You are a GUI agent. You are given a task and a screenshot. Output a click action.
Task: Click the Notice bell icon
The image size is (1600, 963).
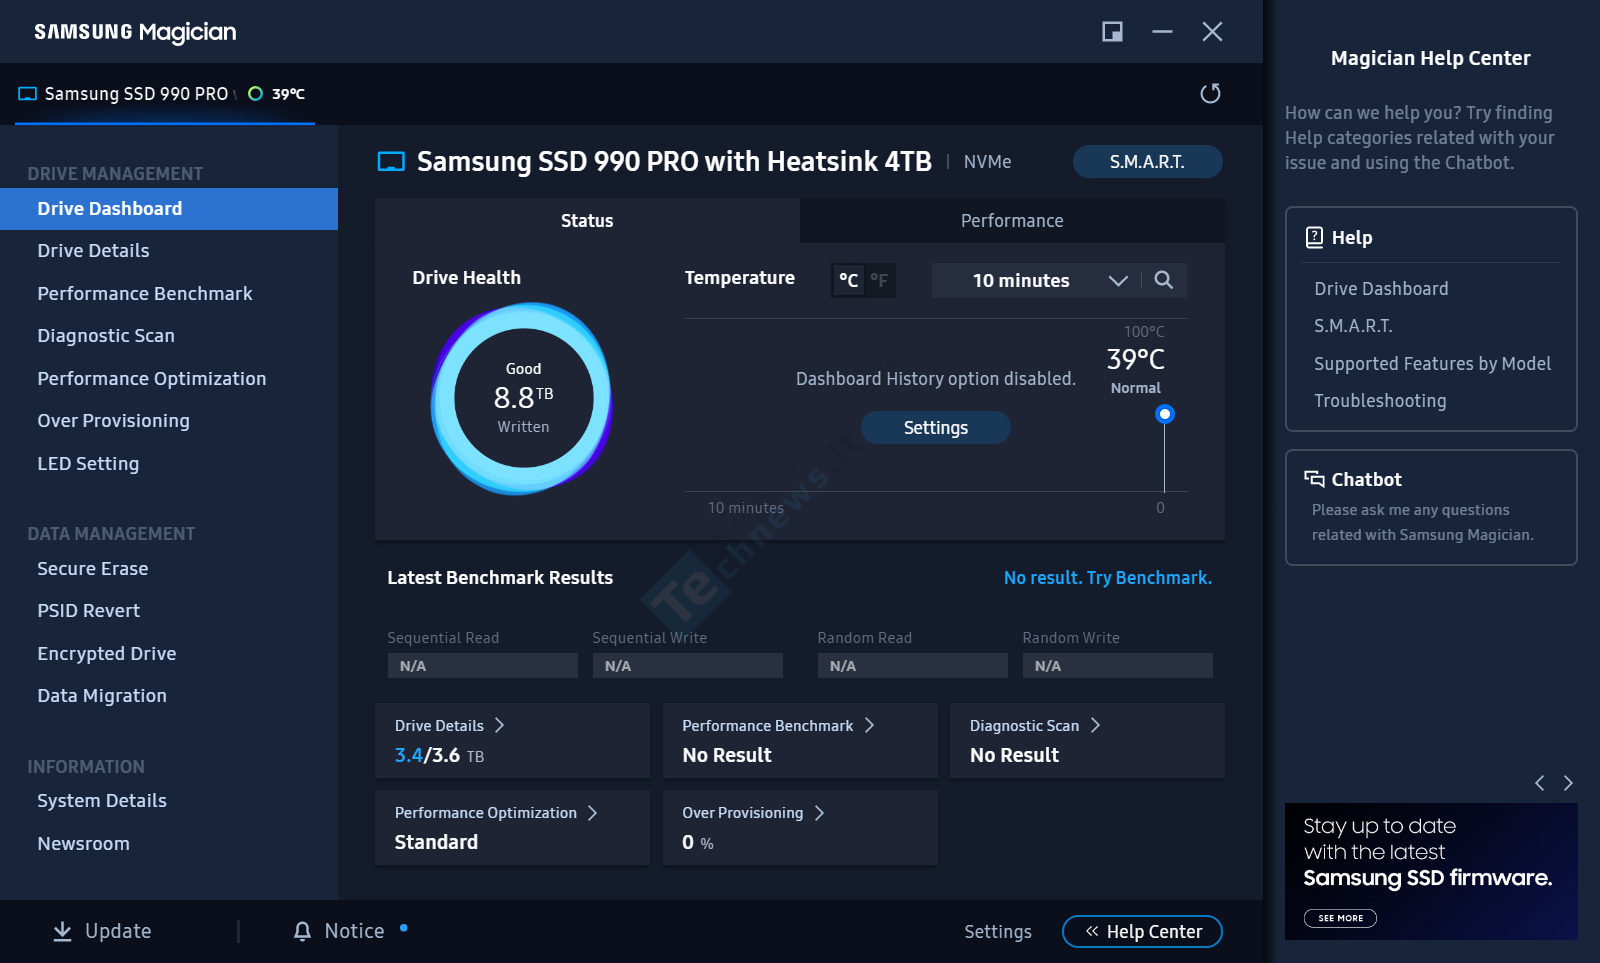(x=302, y=931)
